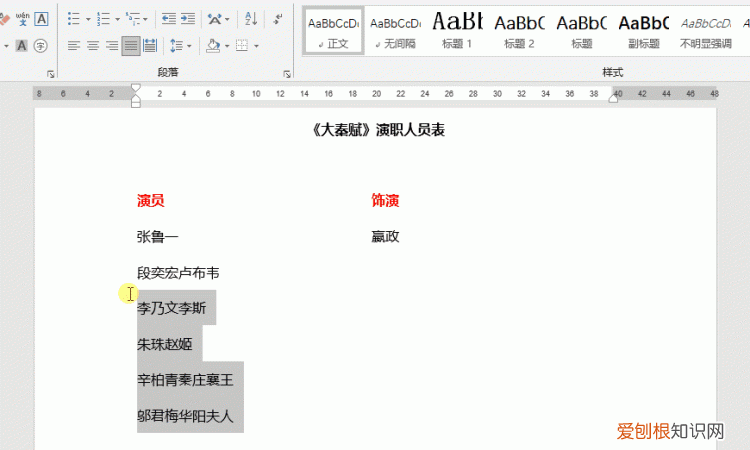Apply borders to selection

242,46
